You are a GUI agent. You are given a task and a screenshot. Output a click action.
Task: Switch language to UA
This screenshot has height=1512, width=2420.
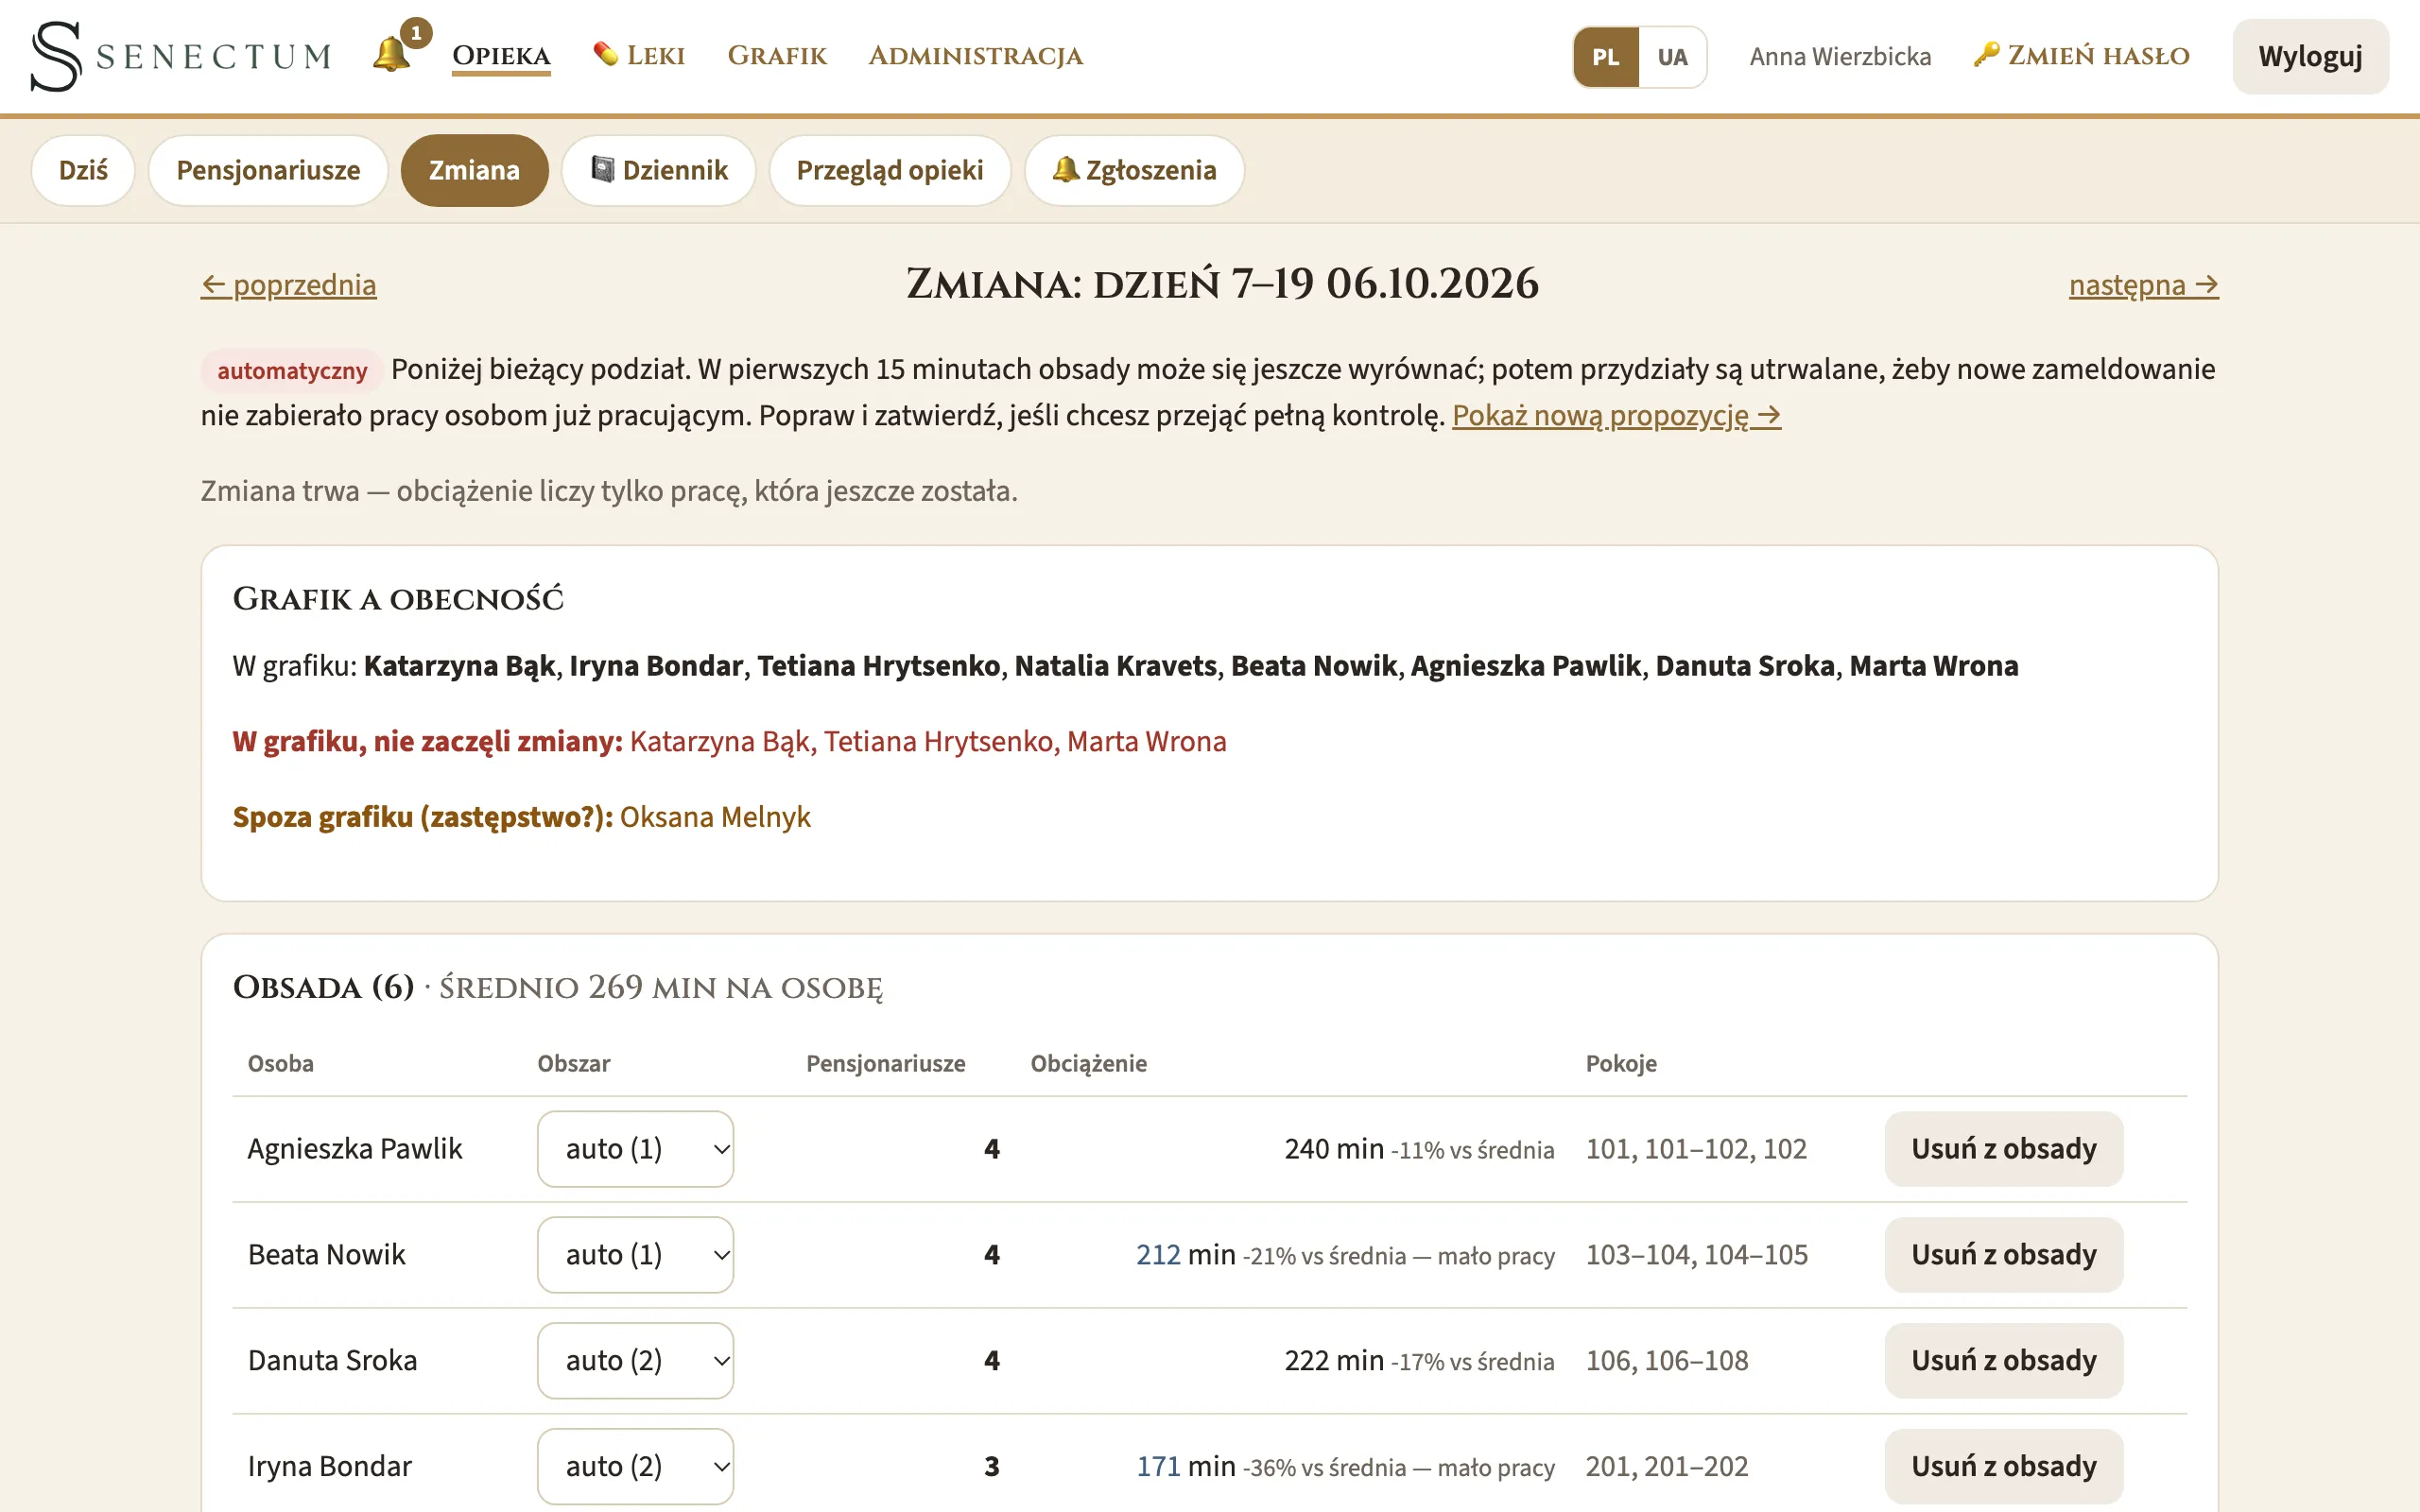pyautogui.click(x=1672, y=57)
